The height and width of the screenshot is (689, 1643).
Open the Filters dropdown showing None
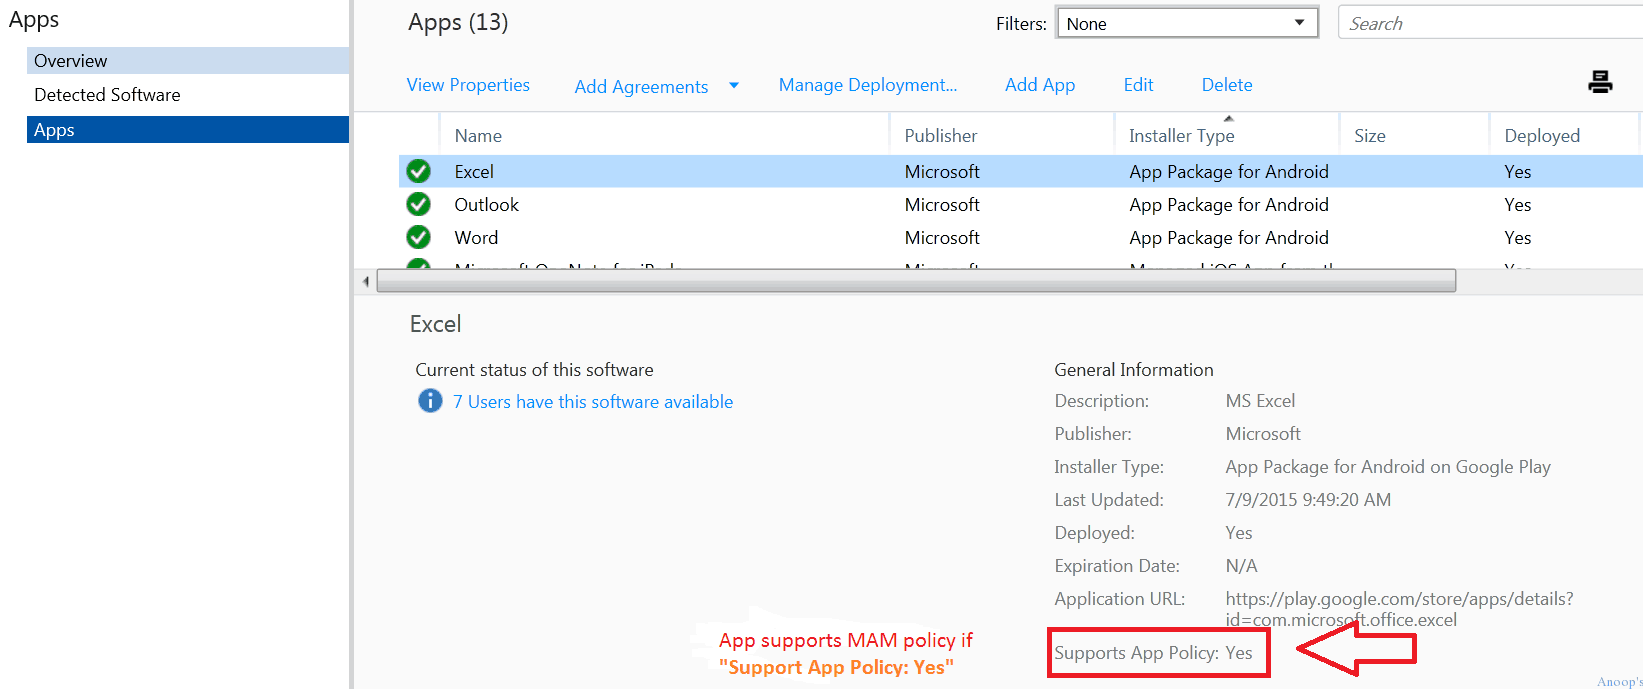1187,23
